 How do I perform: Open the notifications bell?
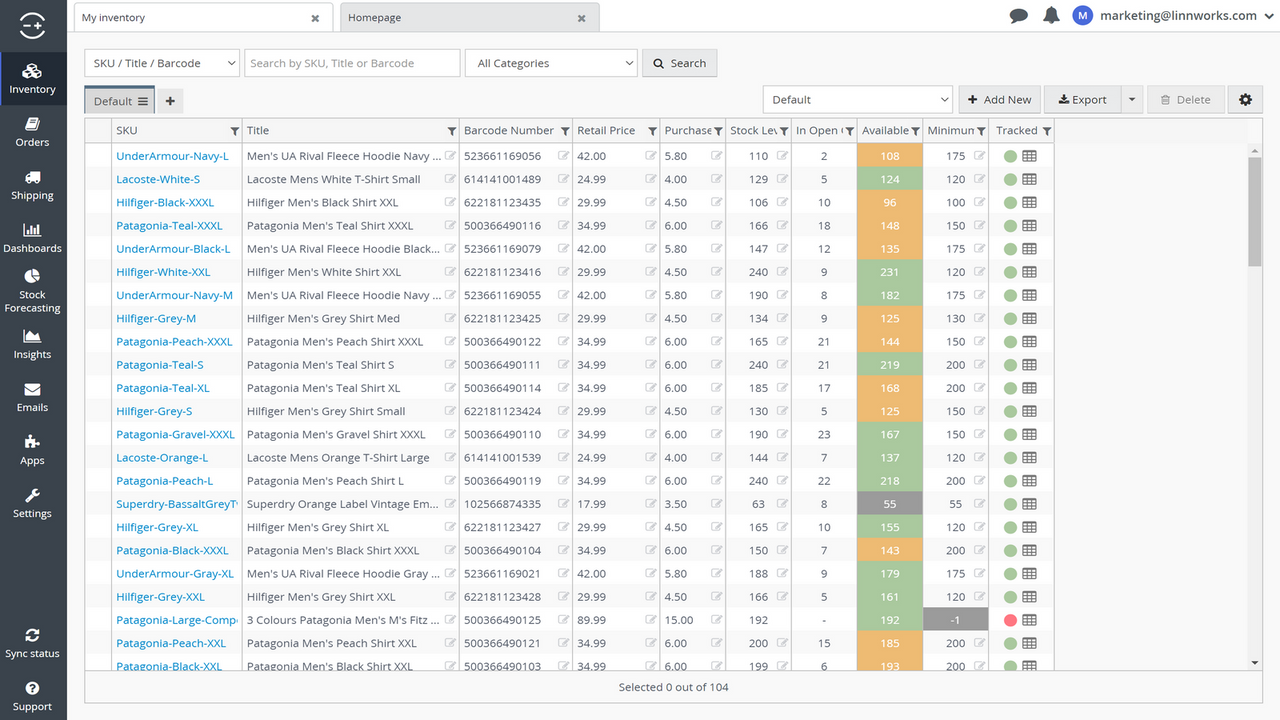[1051, 15]
